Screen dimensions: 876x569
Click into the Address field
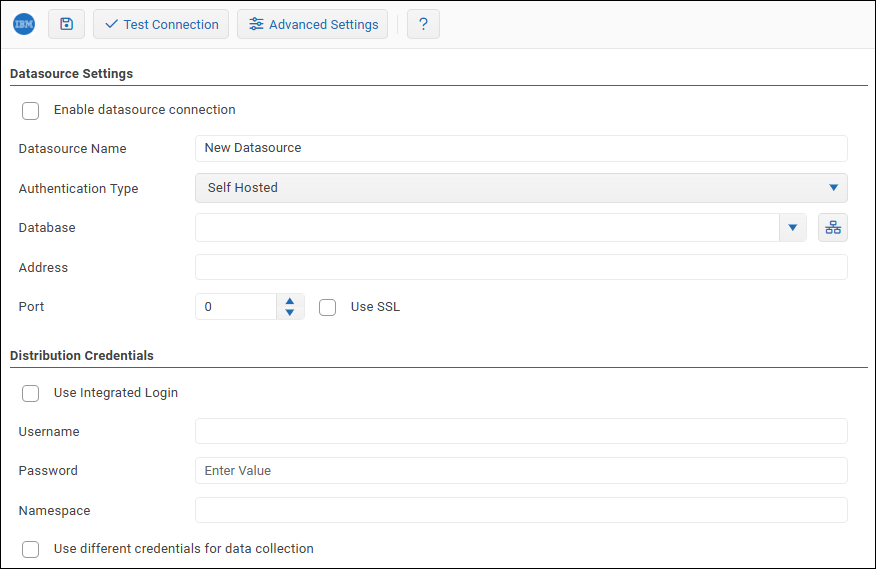521,267
